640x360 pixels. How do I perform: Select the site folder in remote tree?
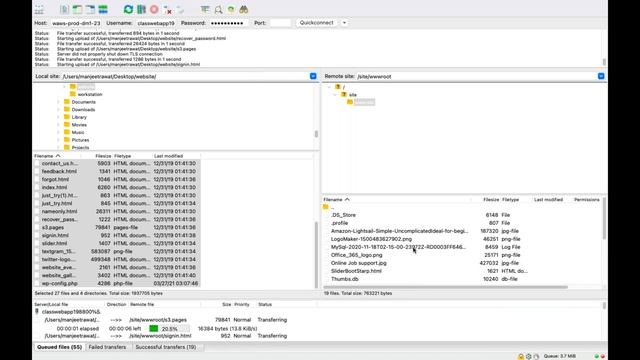352,95
